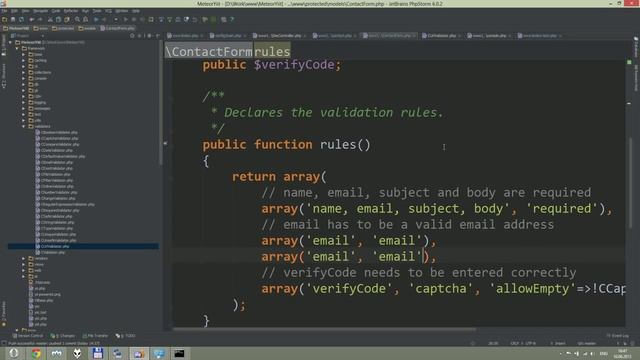Open the Changes tool window
The image size is (640, 360).
pos(62,336)
